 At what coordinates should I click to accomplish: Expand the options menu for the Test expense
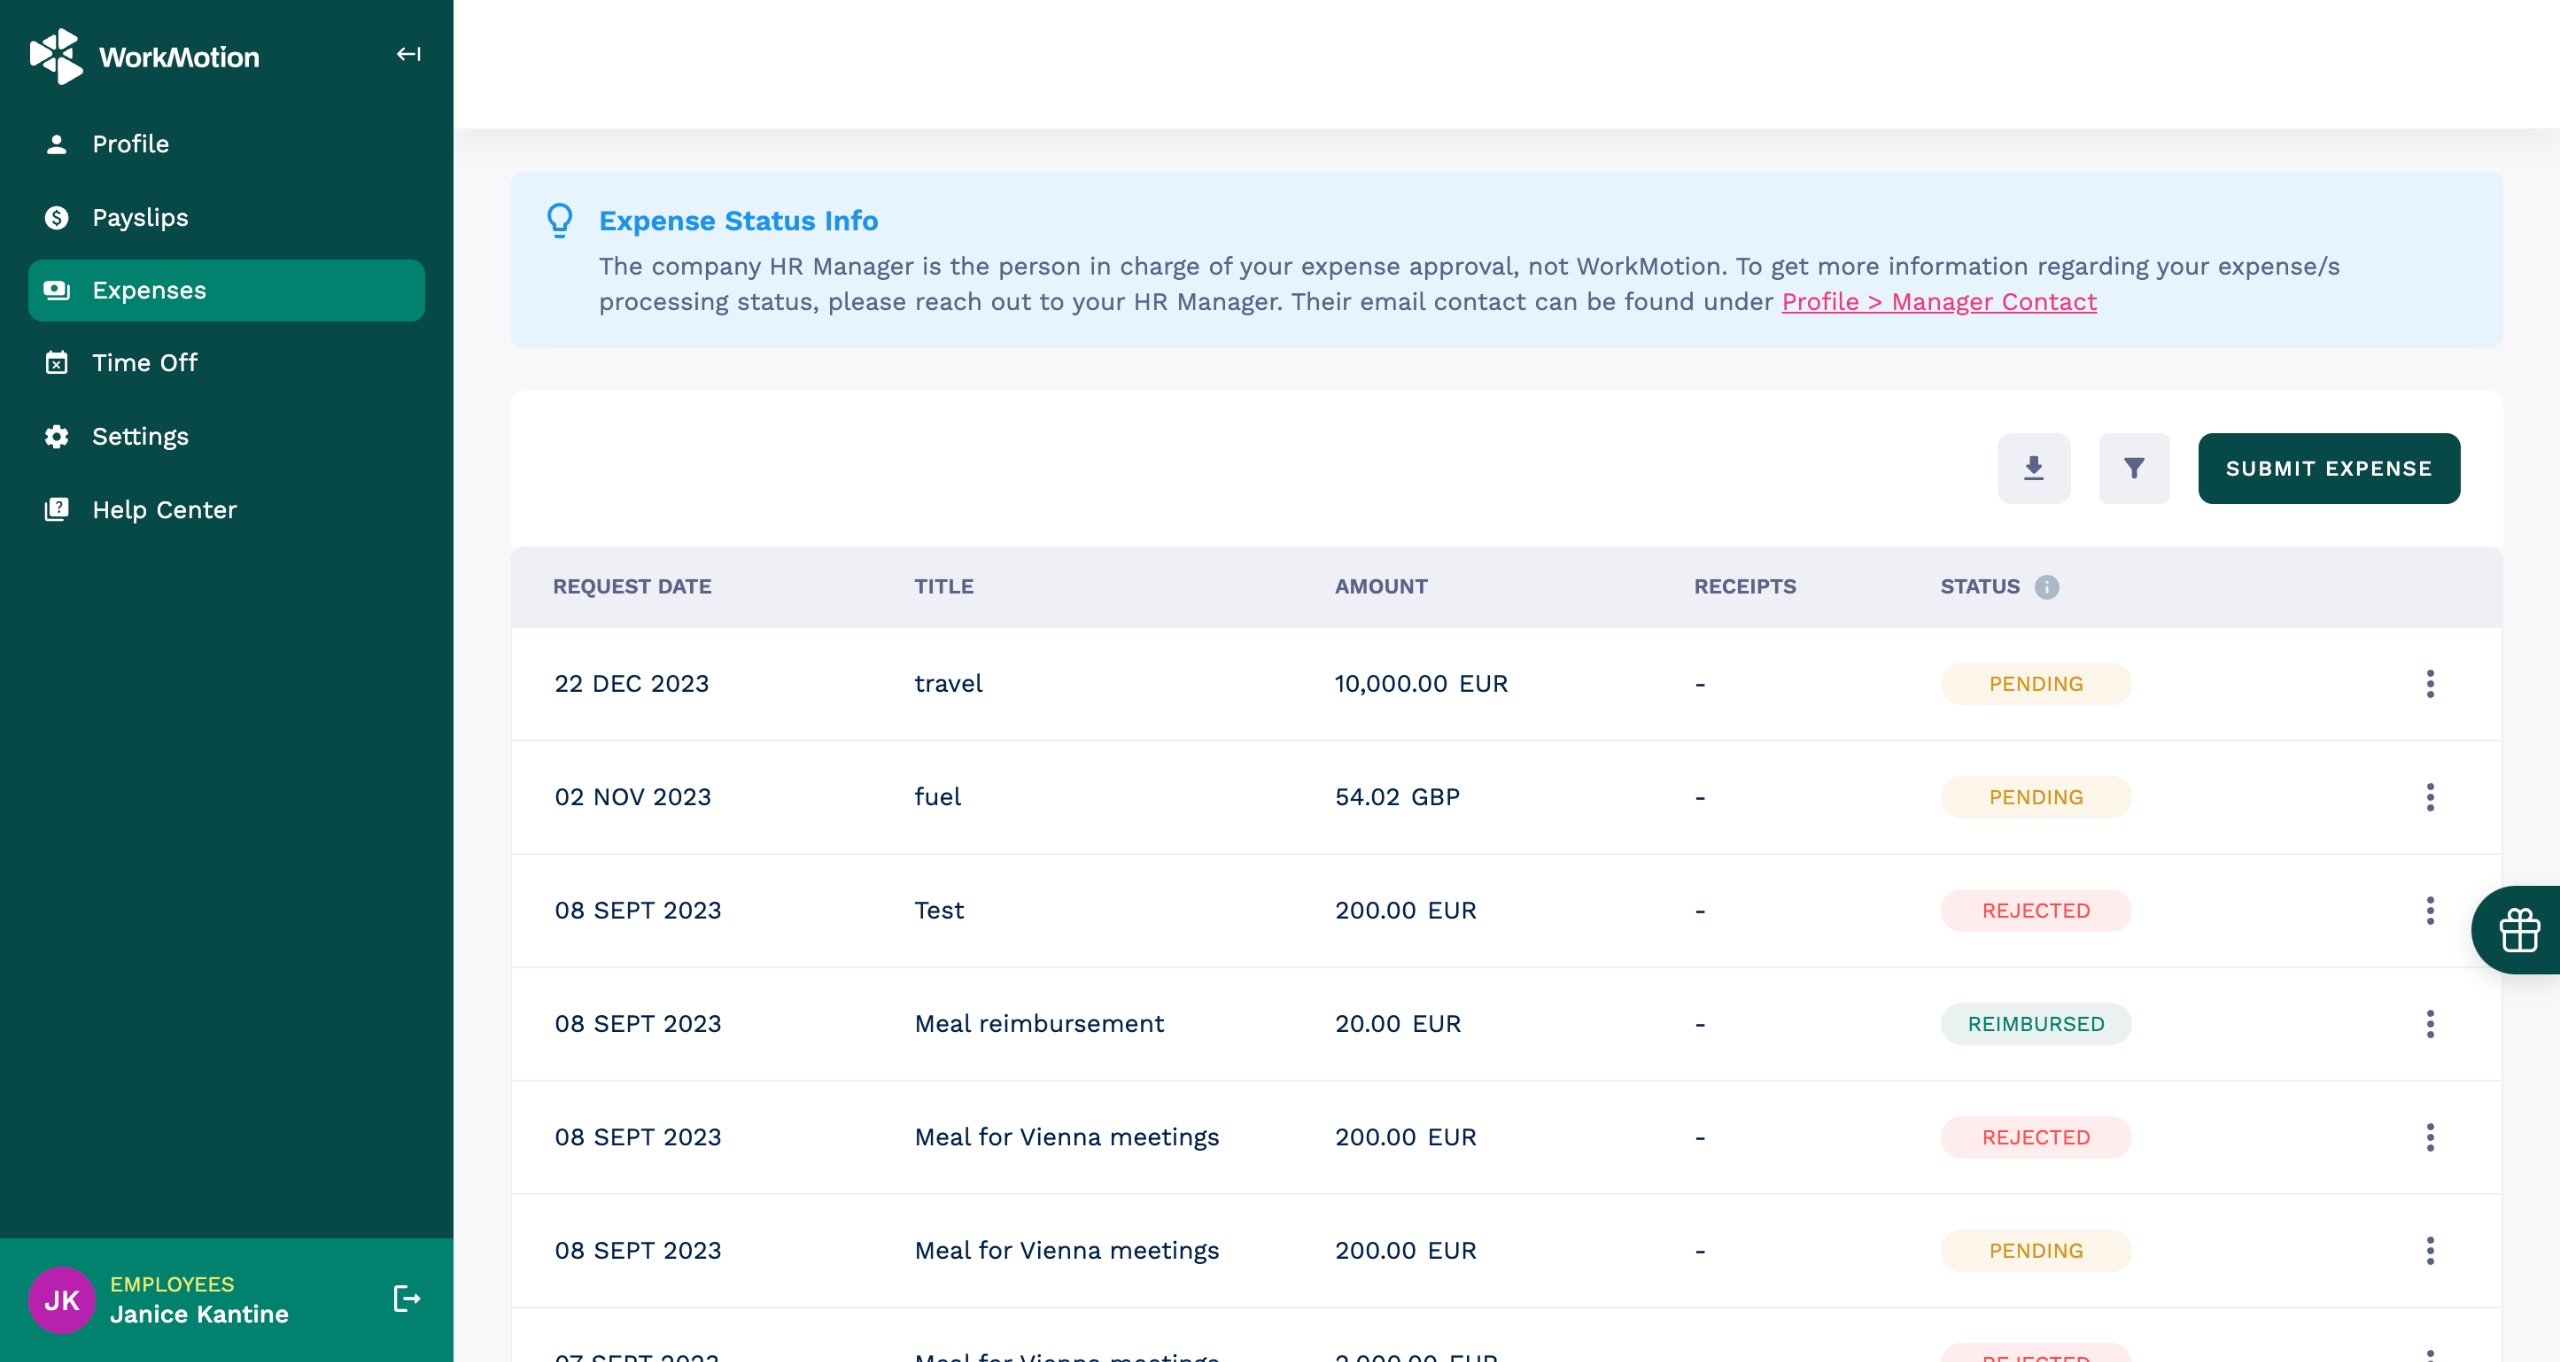(2429, 910)
